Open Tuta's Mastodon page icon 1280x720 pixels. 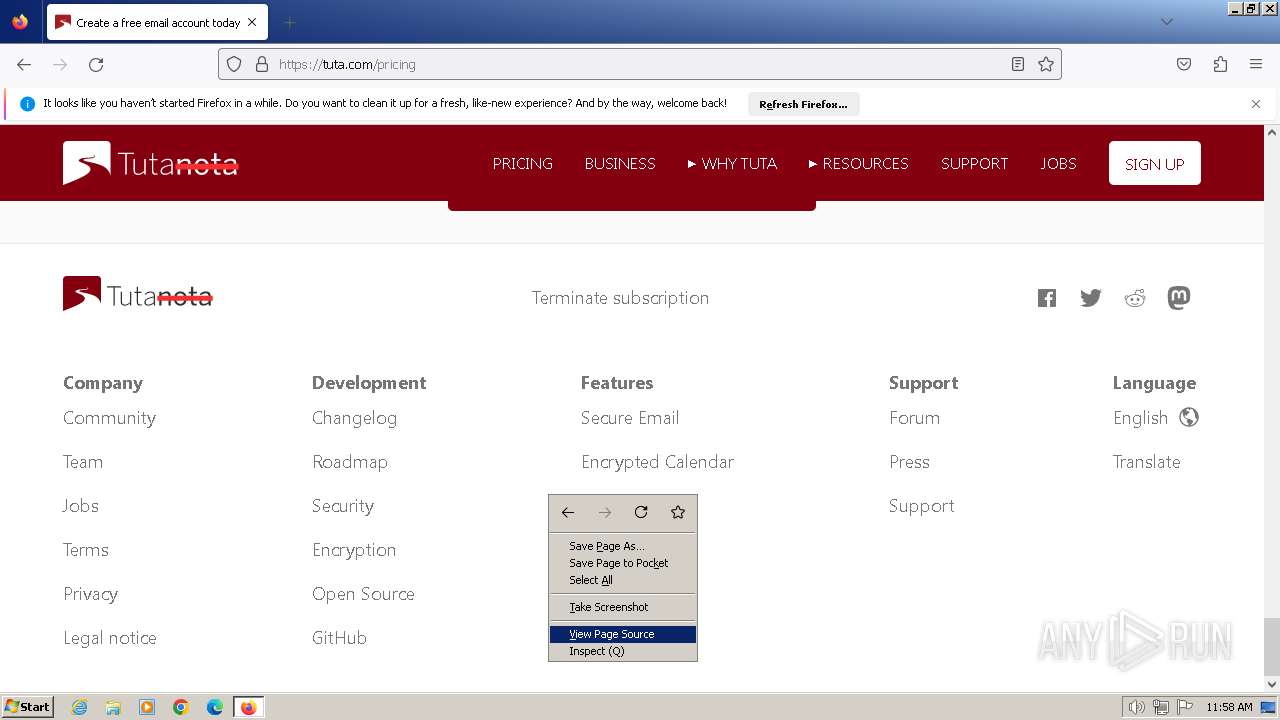[x=1179, y=298]
